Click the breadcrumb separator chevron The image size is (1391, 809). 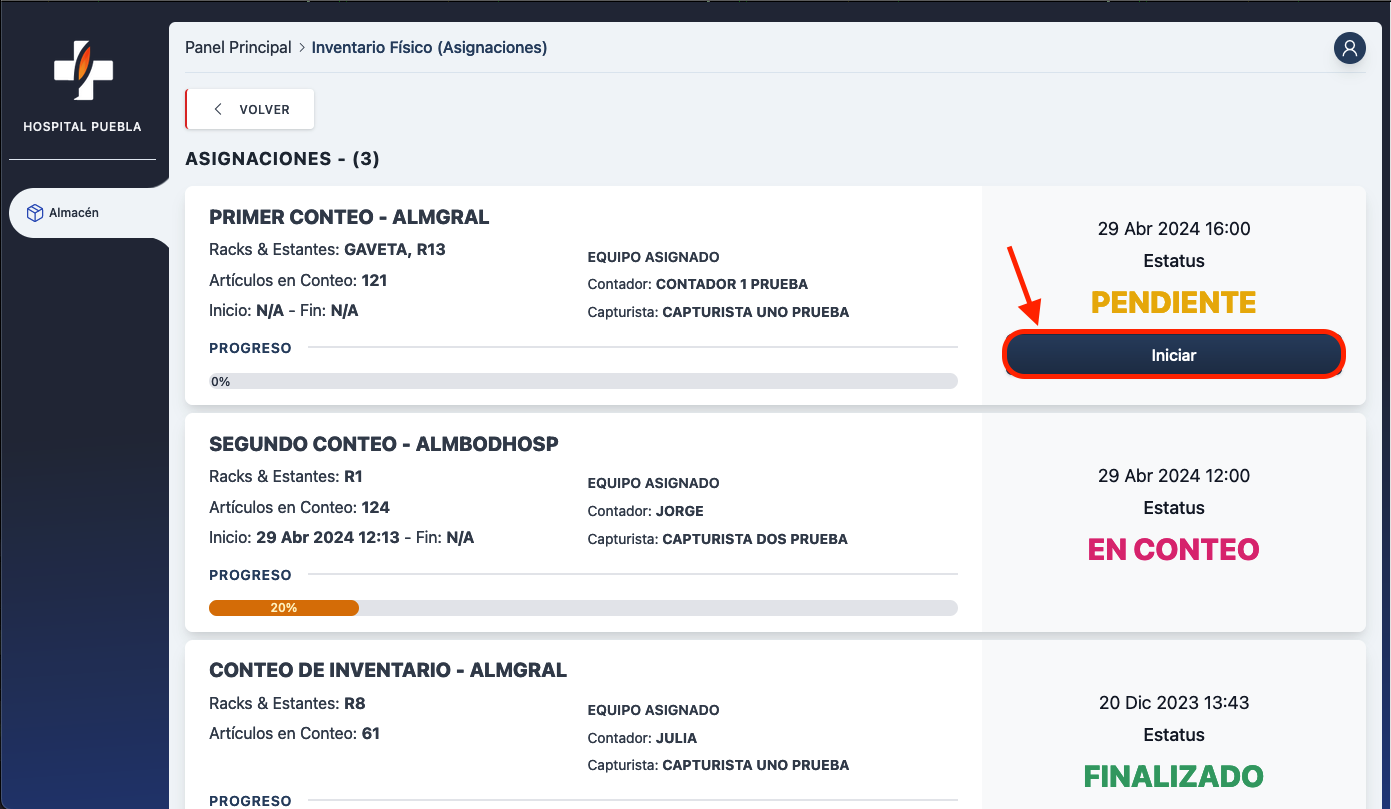302,48
